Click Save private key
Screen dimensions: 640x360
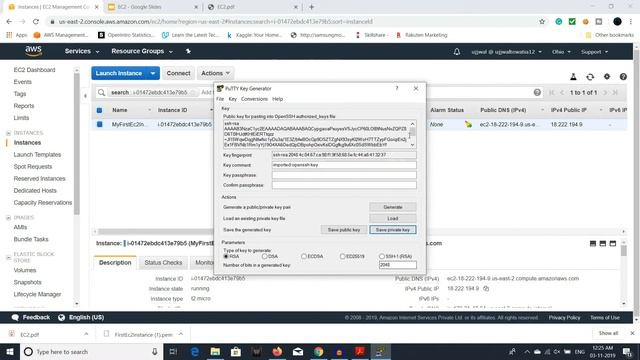(x=393, y=230)
